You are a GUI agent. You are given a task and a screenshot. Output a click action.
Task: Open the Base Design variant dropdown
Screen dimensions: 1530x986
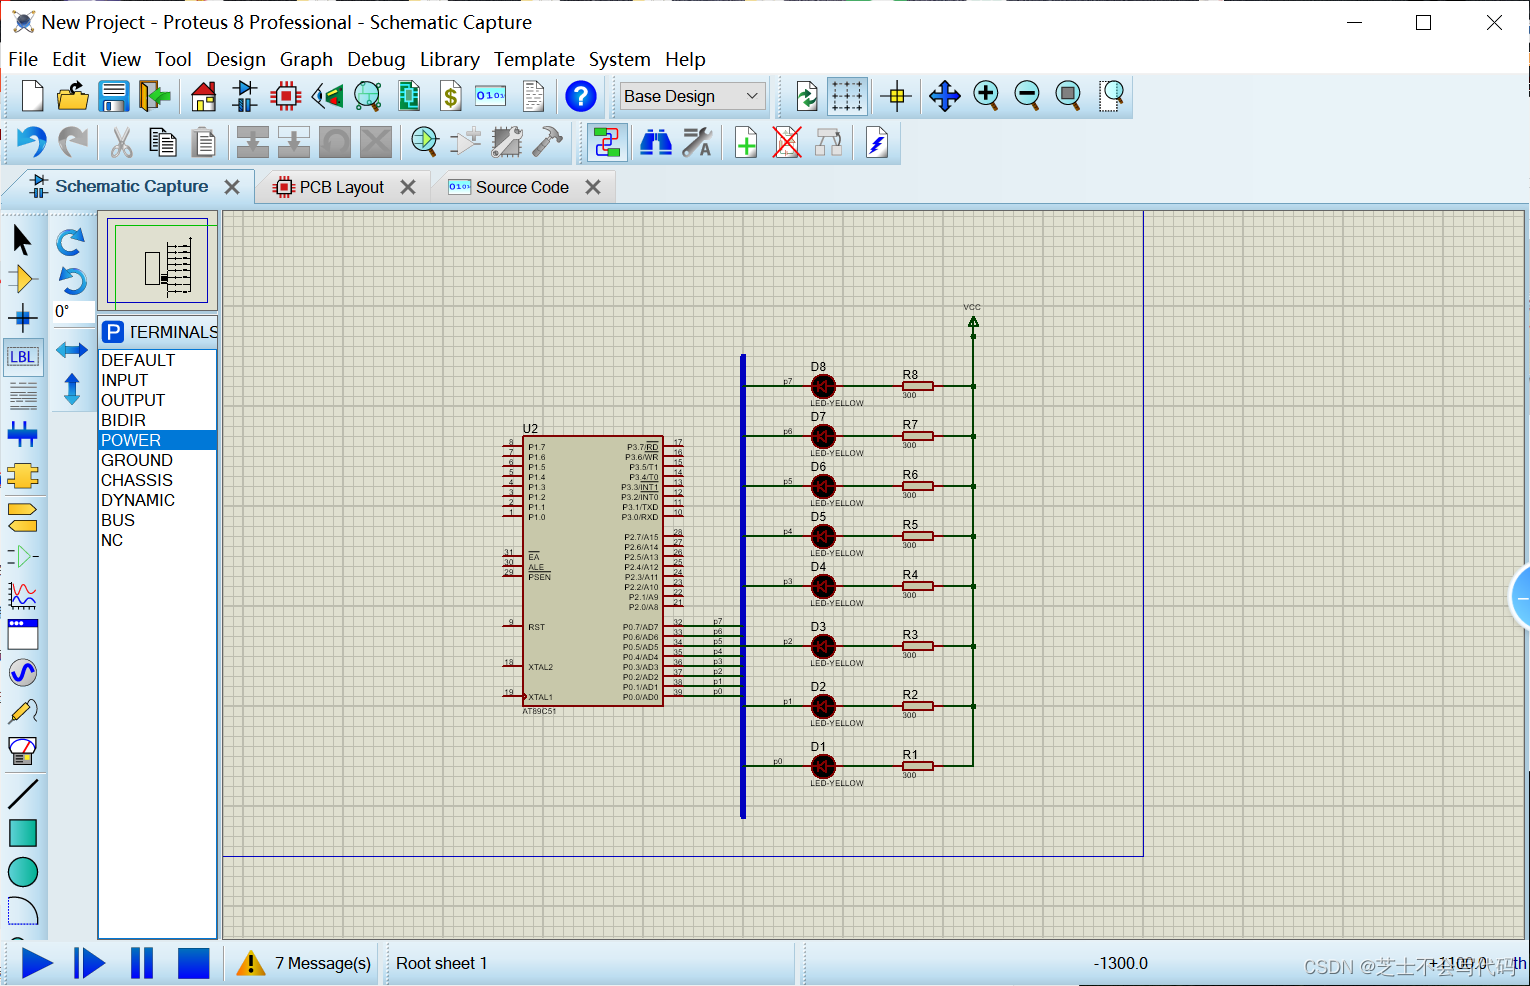tap(692, 96)
